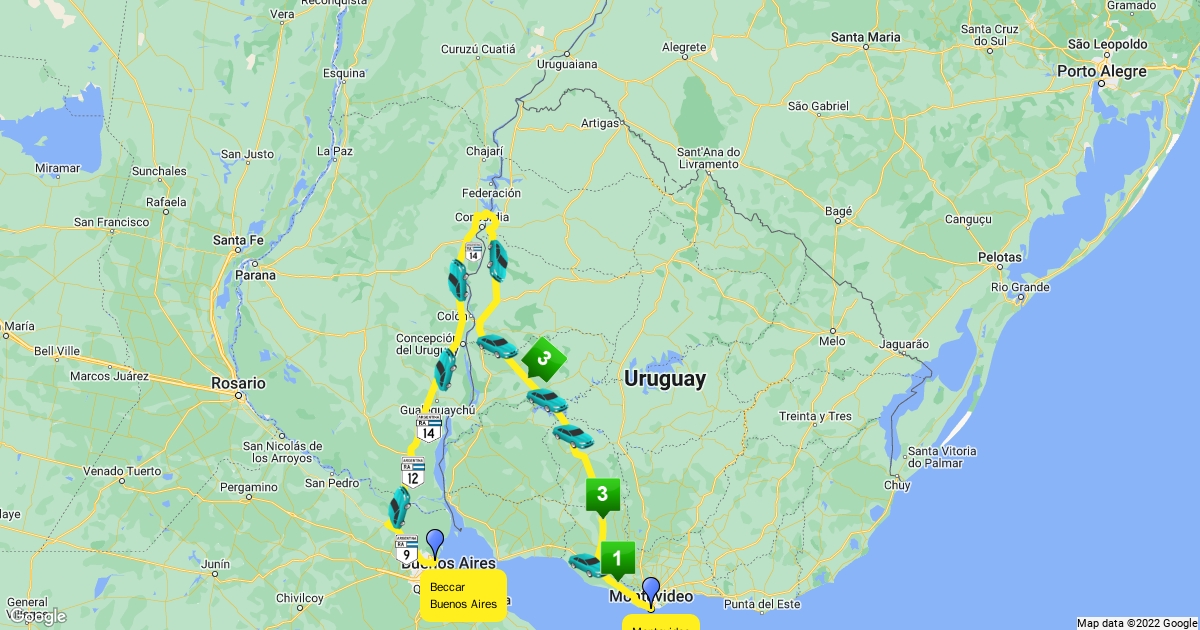Click the blue pin marker at Montevideo
The image size is (1200, 630).
[x=651, y=590]
